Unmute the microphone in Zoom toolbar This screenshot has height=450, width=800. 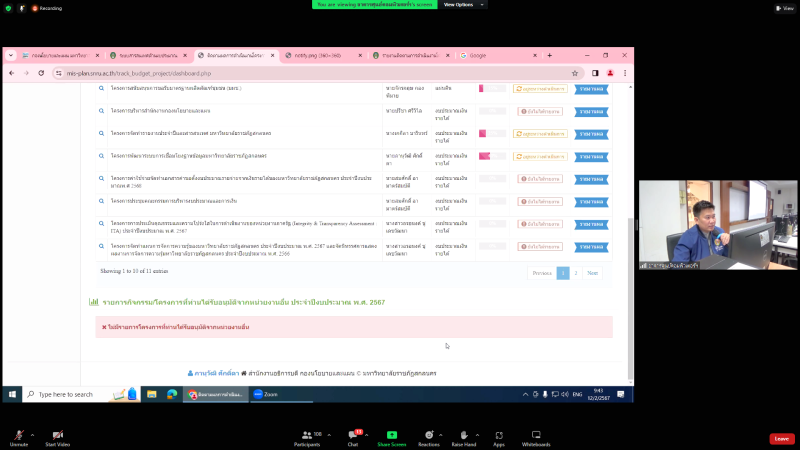click(18, 435)
